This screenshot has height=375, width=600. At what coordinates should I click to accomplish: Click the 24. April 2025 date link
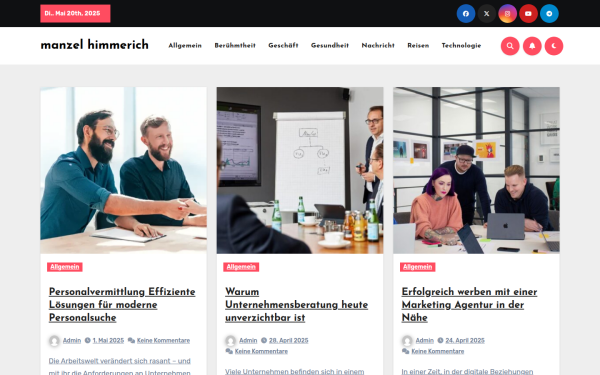pyautogui.click(x=465, y=341)
